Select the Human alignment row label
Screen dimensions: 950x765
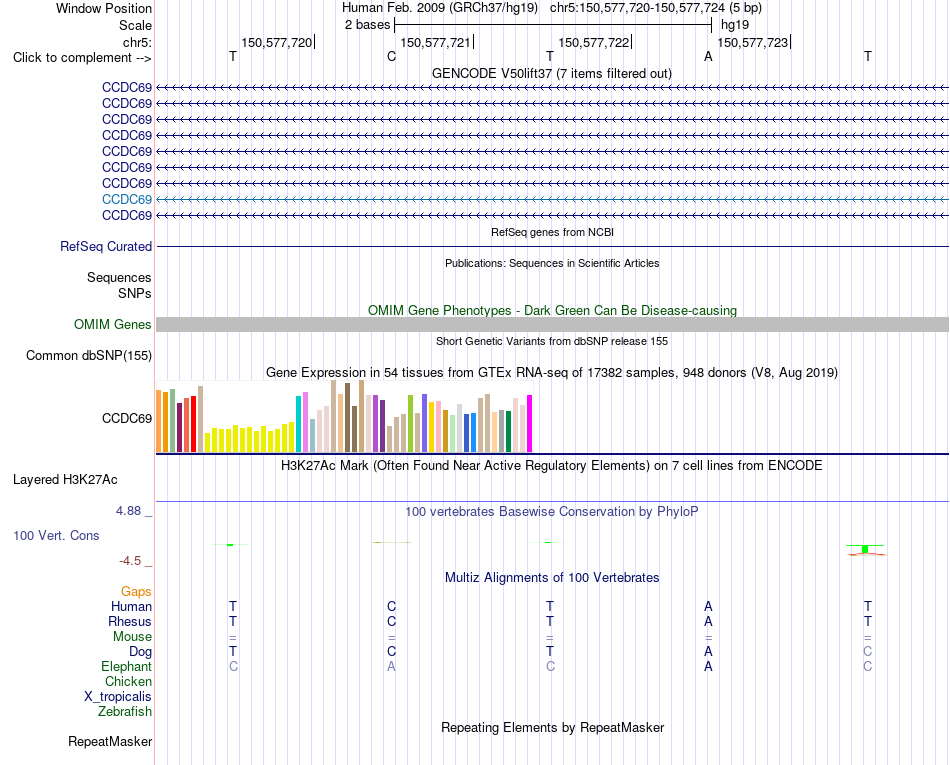click(x=131, y=606)
